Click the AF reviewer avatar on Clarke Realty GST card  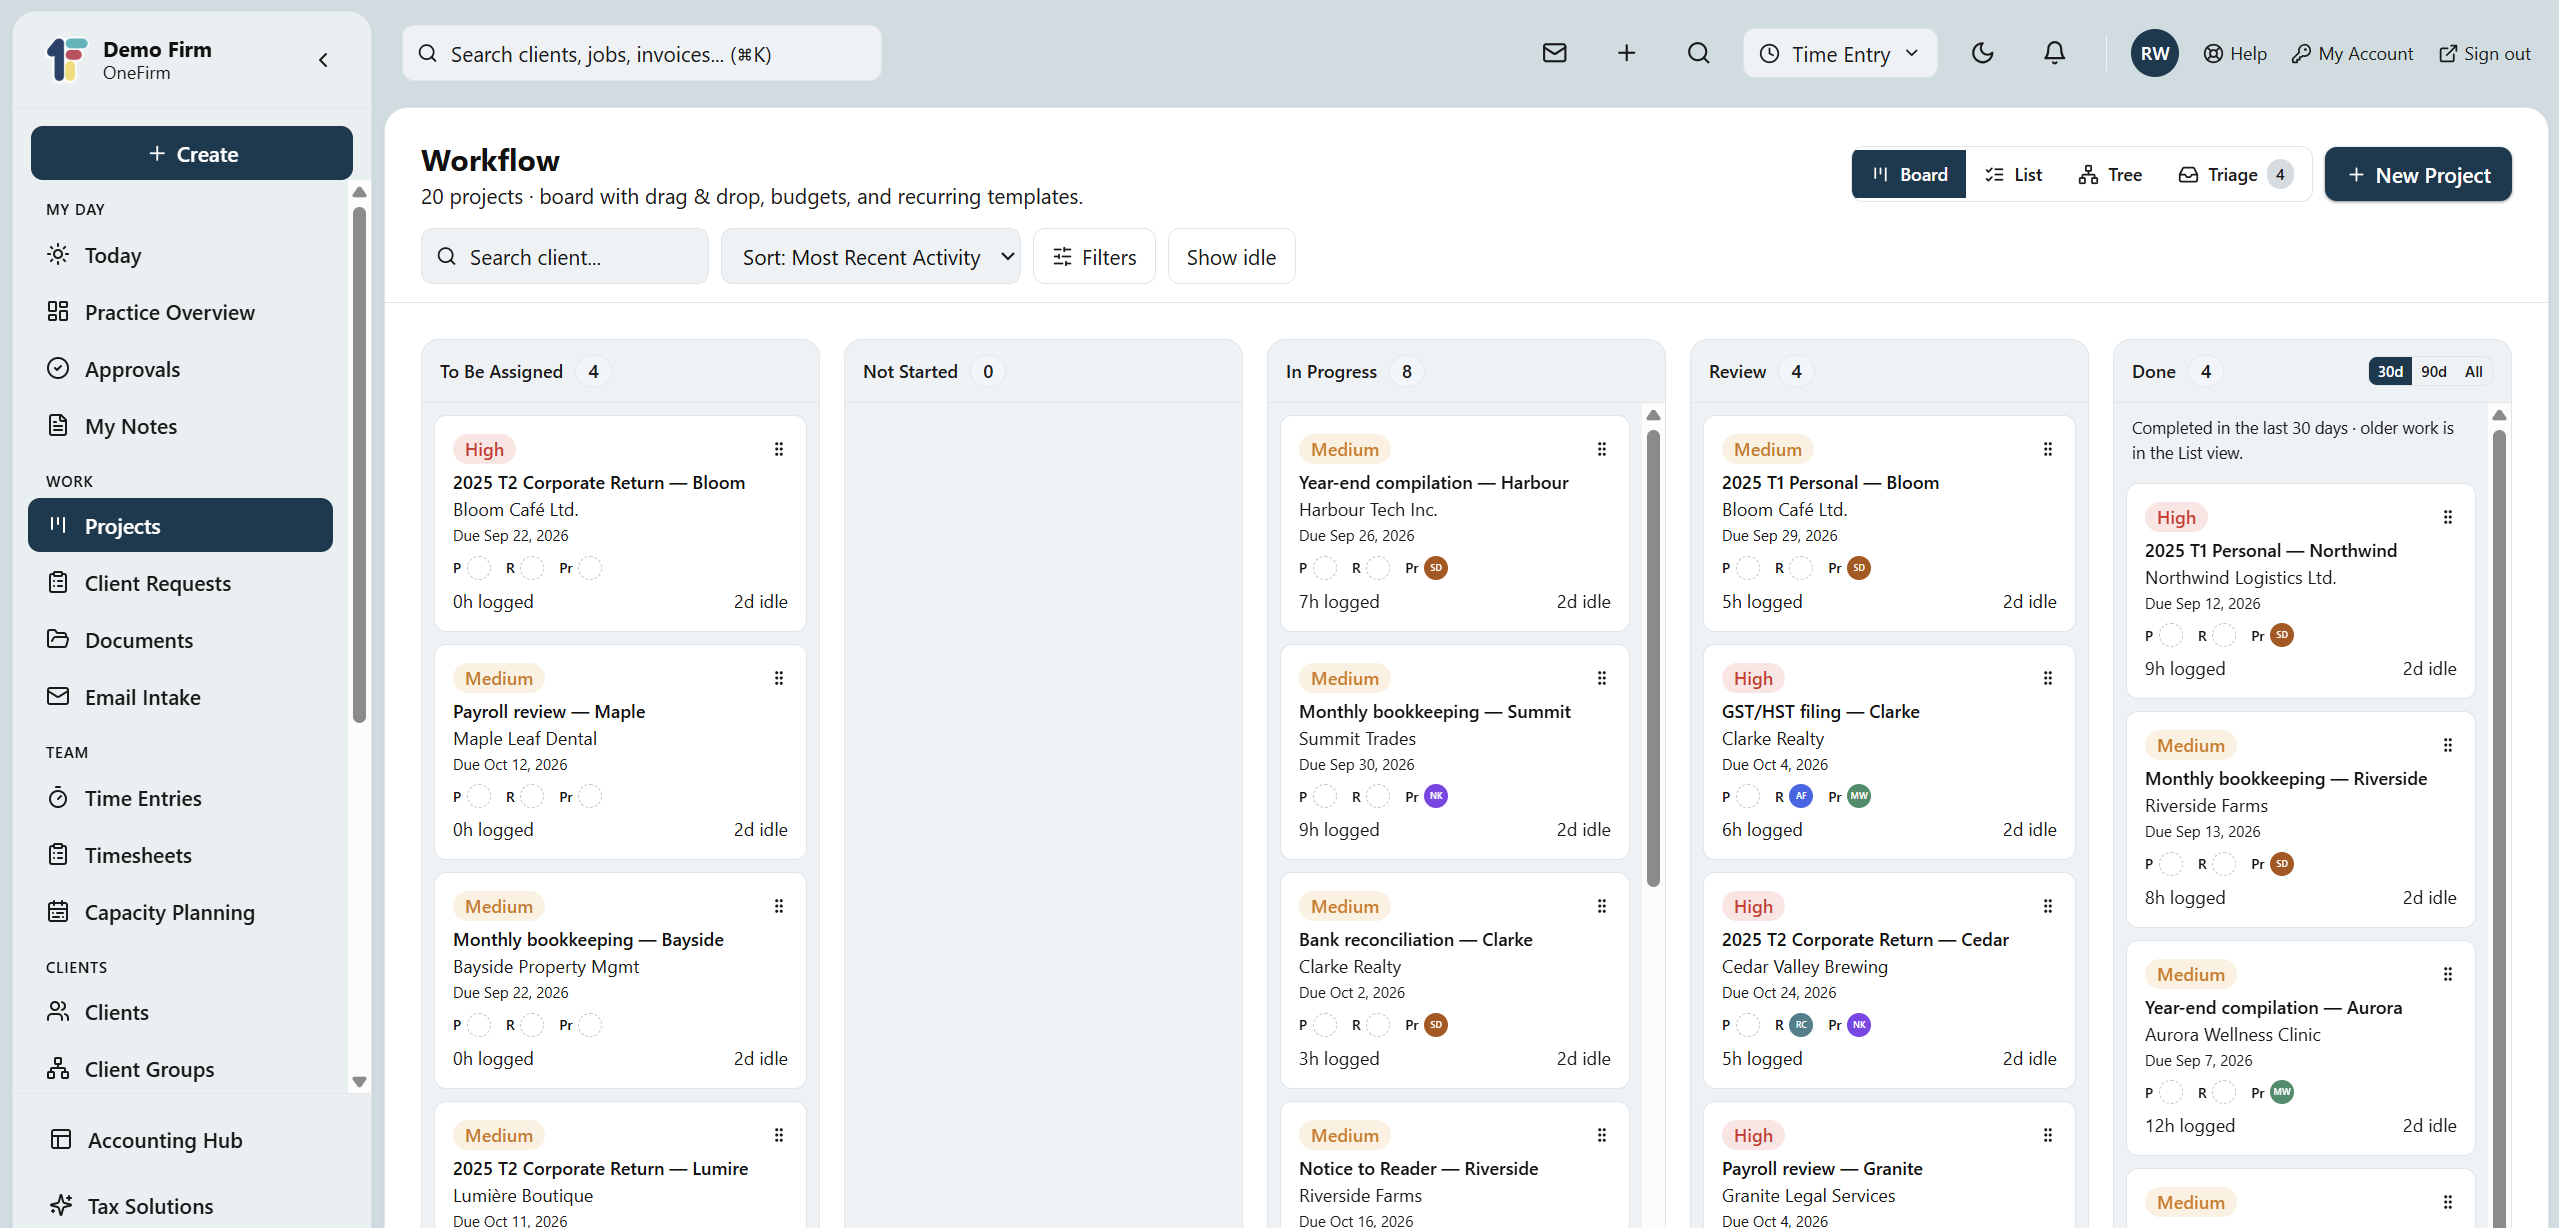pos(1801,797)
